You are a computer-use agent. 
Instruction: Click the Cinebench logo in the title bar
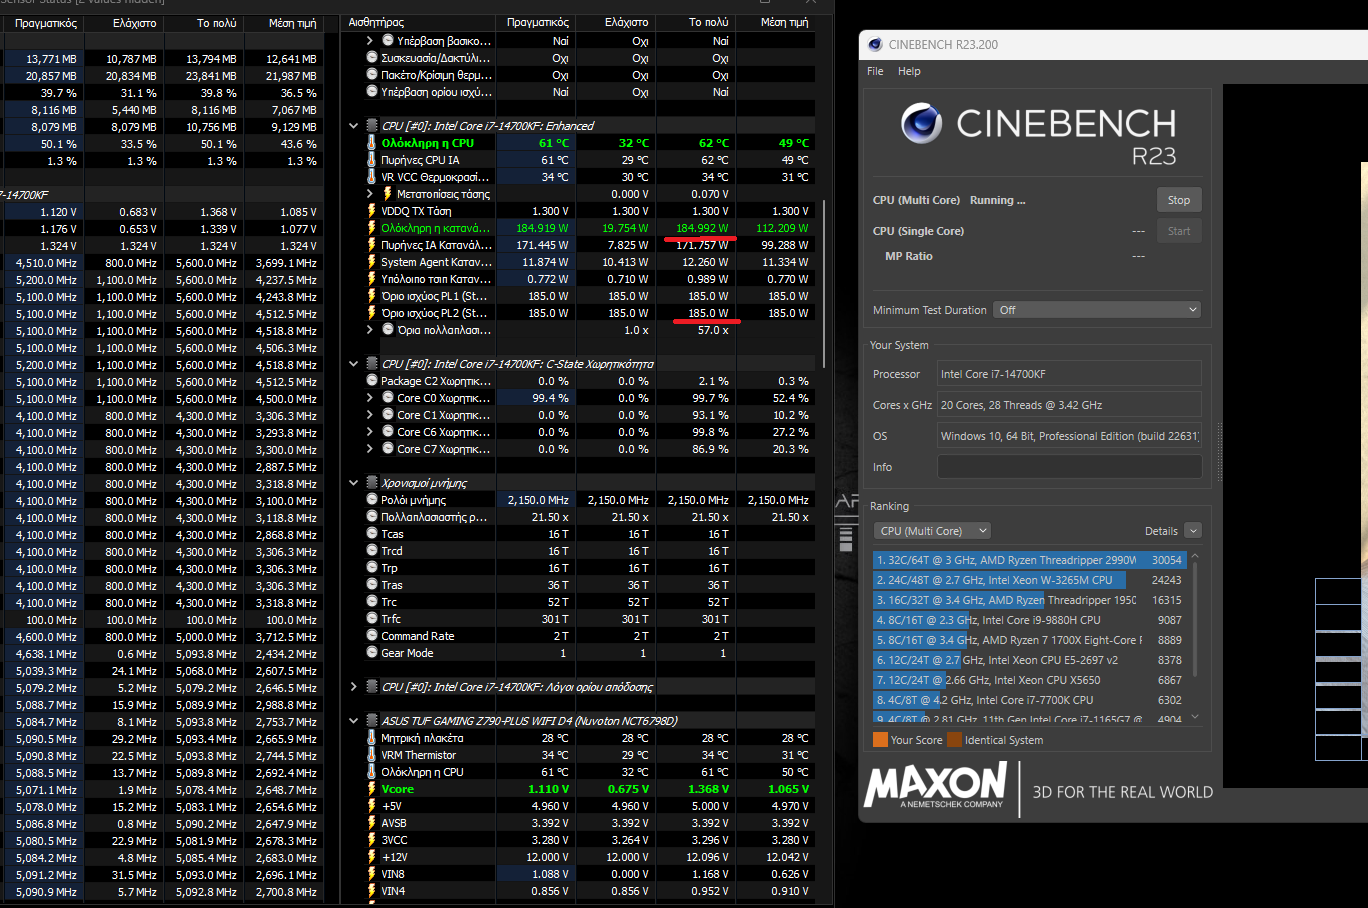875,44
